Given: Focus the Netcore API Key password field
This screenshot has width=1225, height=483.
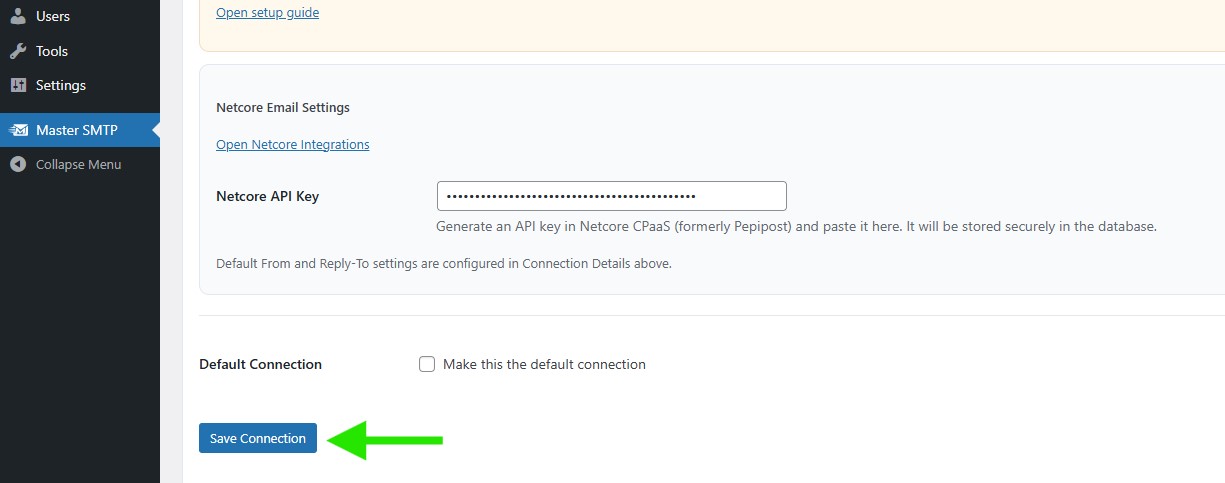Looking at the screenshot, I should pyautogui.click(x=611, y=196).
